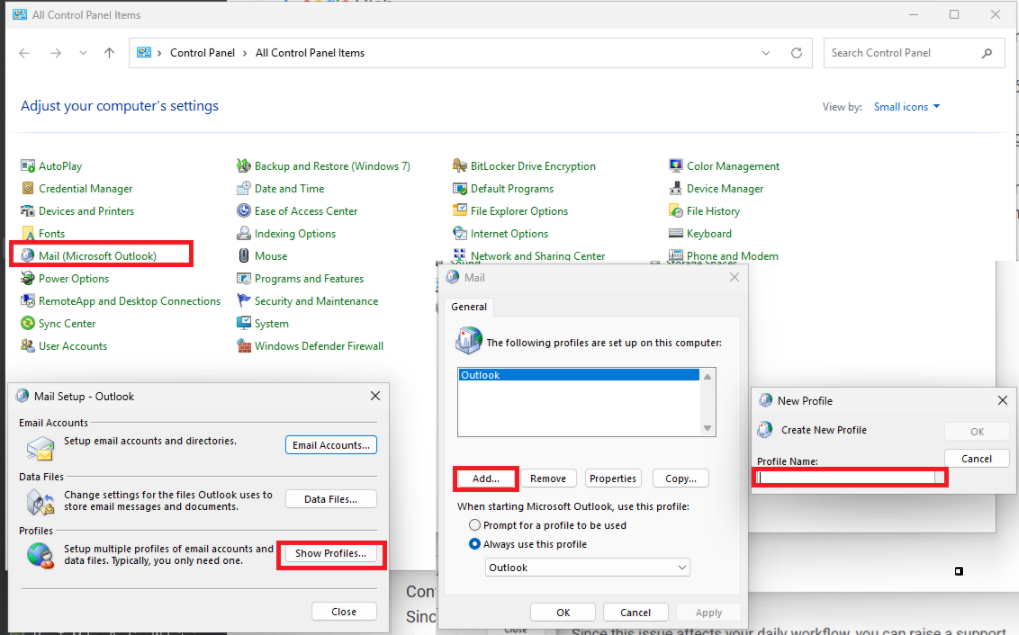Open the Default Programs icon
Viewport: 1019px width, 635px height.
459,188
